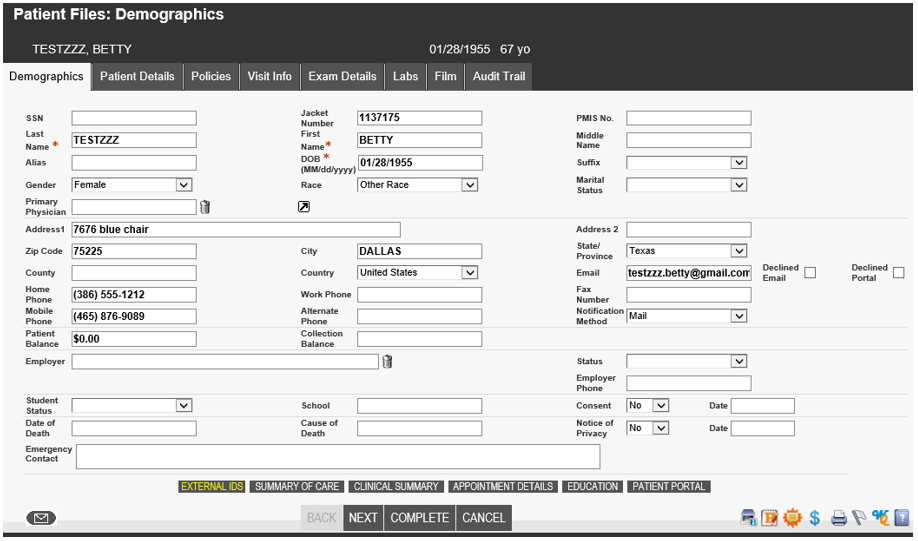Open the scanner info icon

(x=749, y=518)
